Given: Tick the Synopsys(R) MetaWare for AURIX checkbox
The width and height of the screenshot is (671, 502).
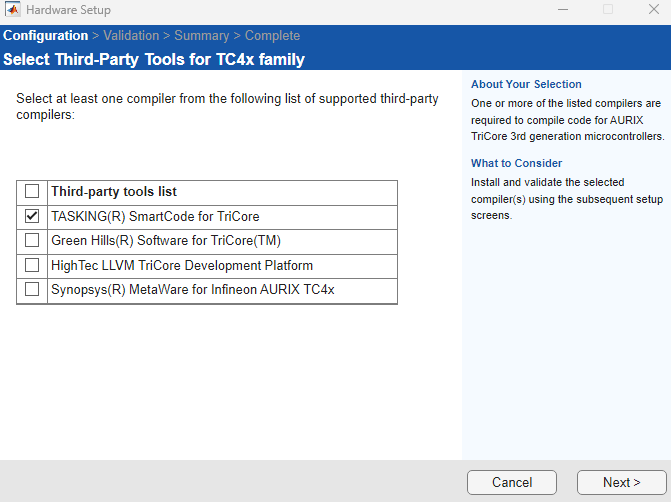Looking at the screenshot, I should (32, 291).
